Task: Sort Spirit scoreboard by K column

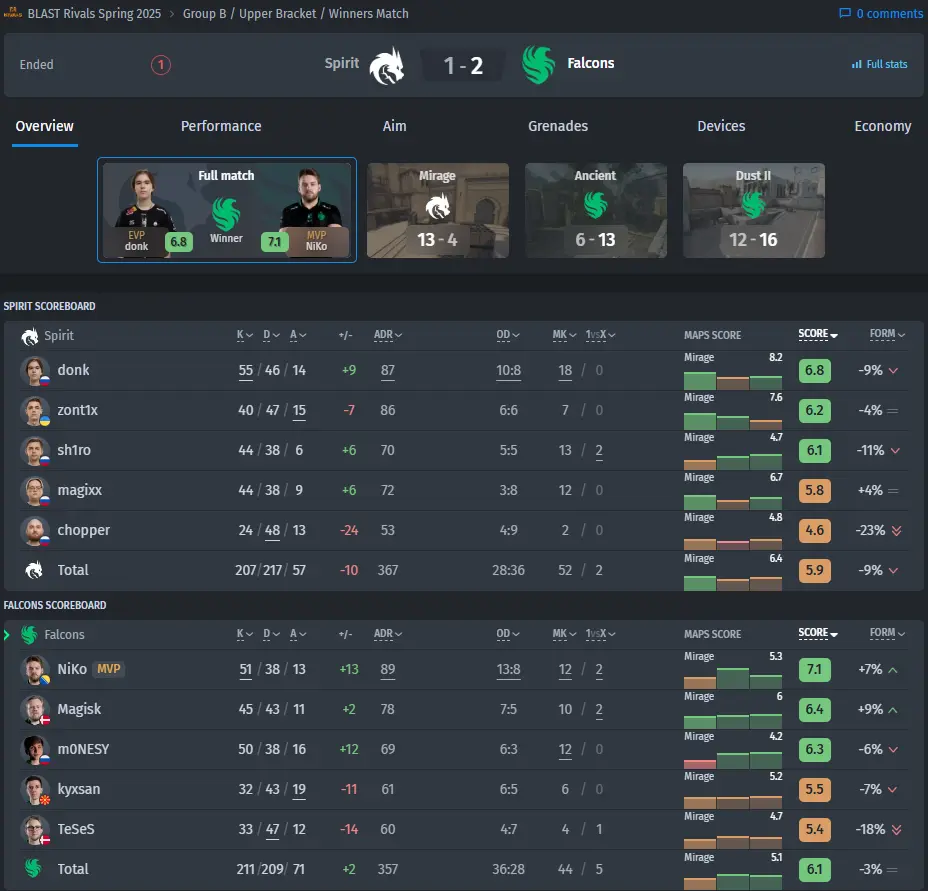Action: click(x=244, y=335)
